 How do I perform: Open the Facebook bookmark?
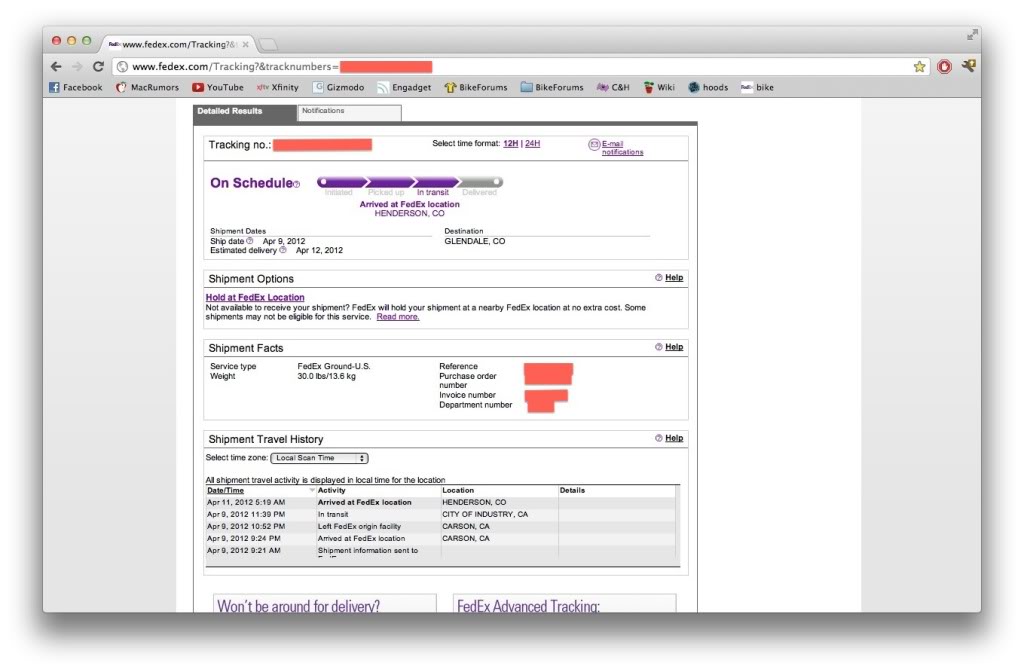tap(76, 88)
